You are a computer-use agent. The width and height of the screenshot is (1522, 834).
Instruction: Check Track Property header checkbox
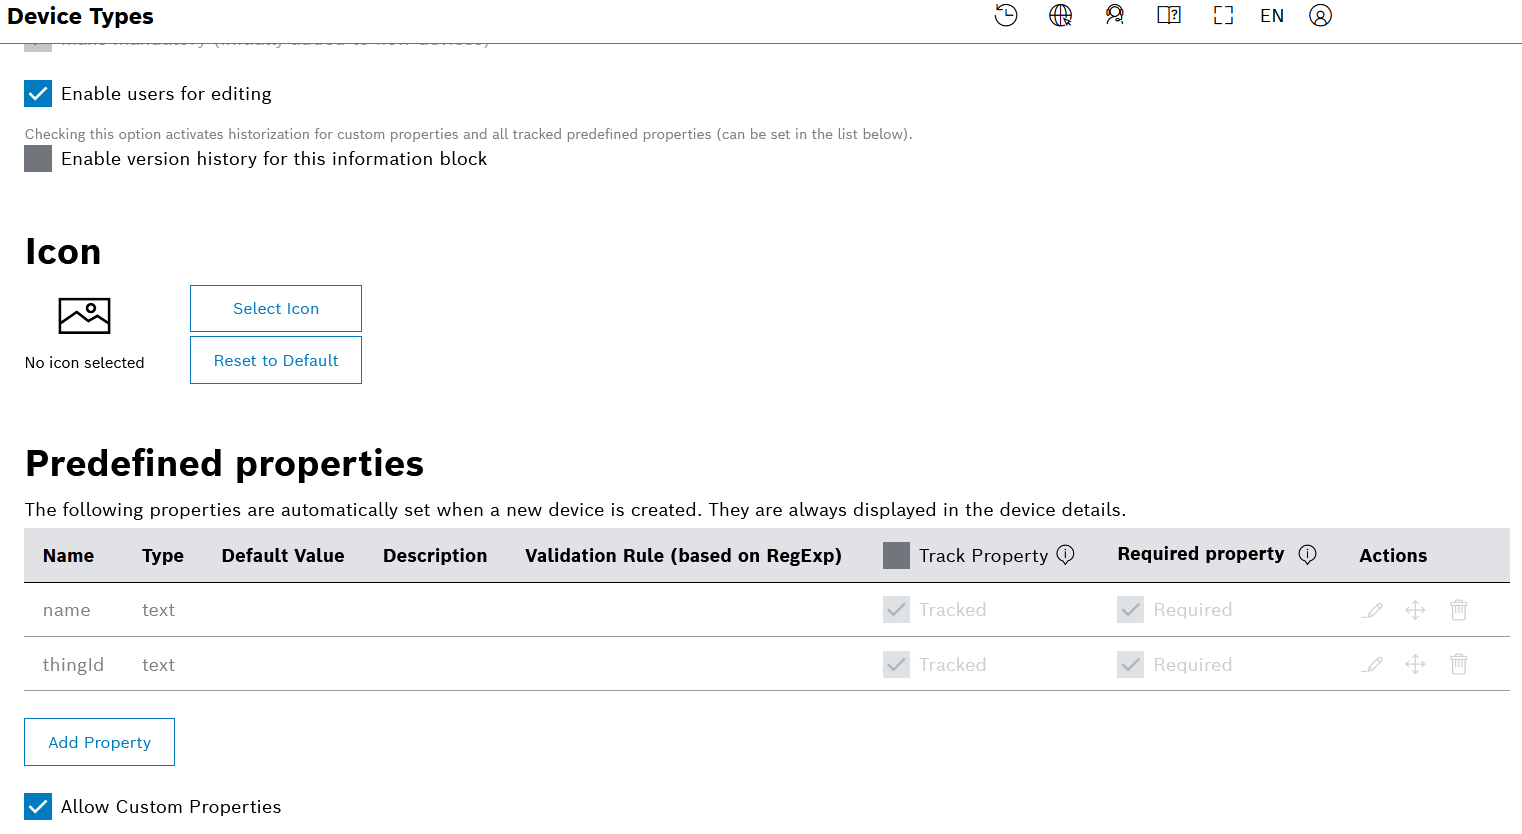[896, 556]
